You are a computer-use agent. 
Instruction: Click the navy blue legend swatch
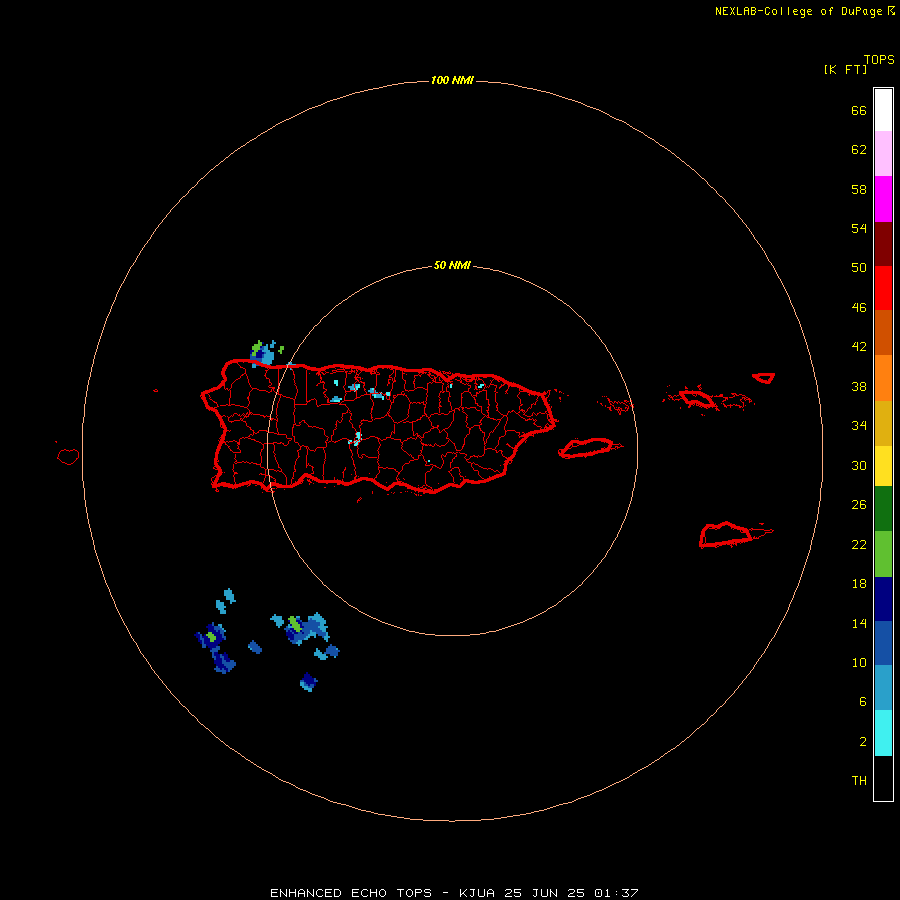coord(883,599)
